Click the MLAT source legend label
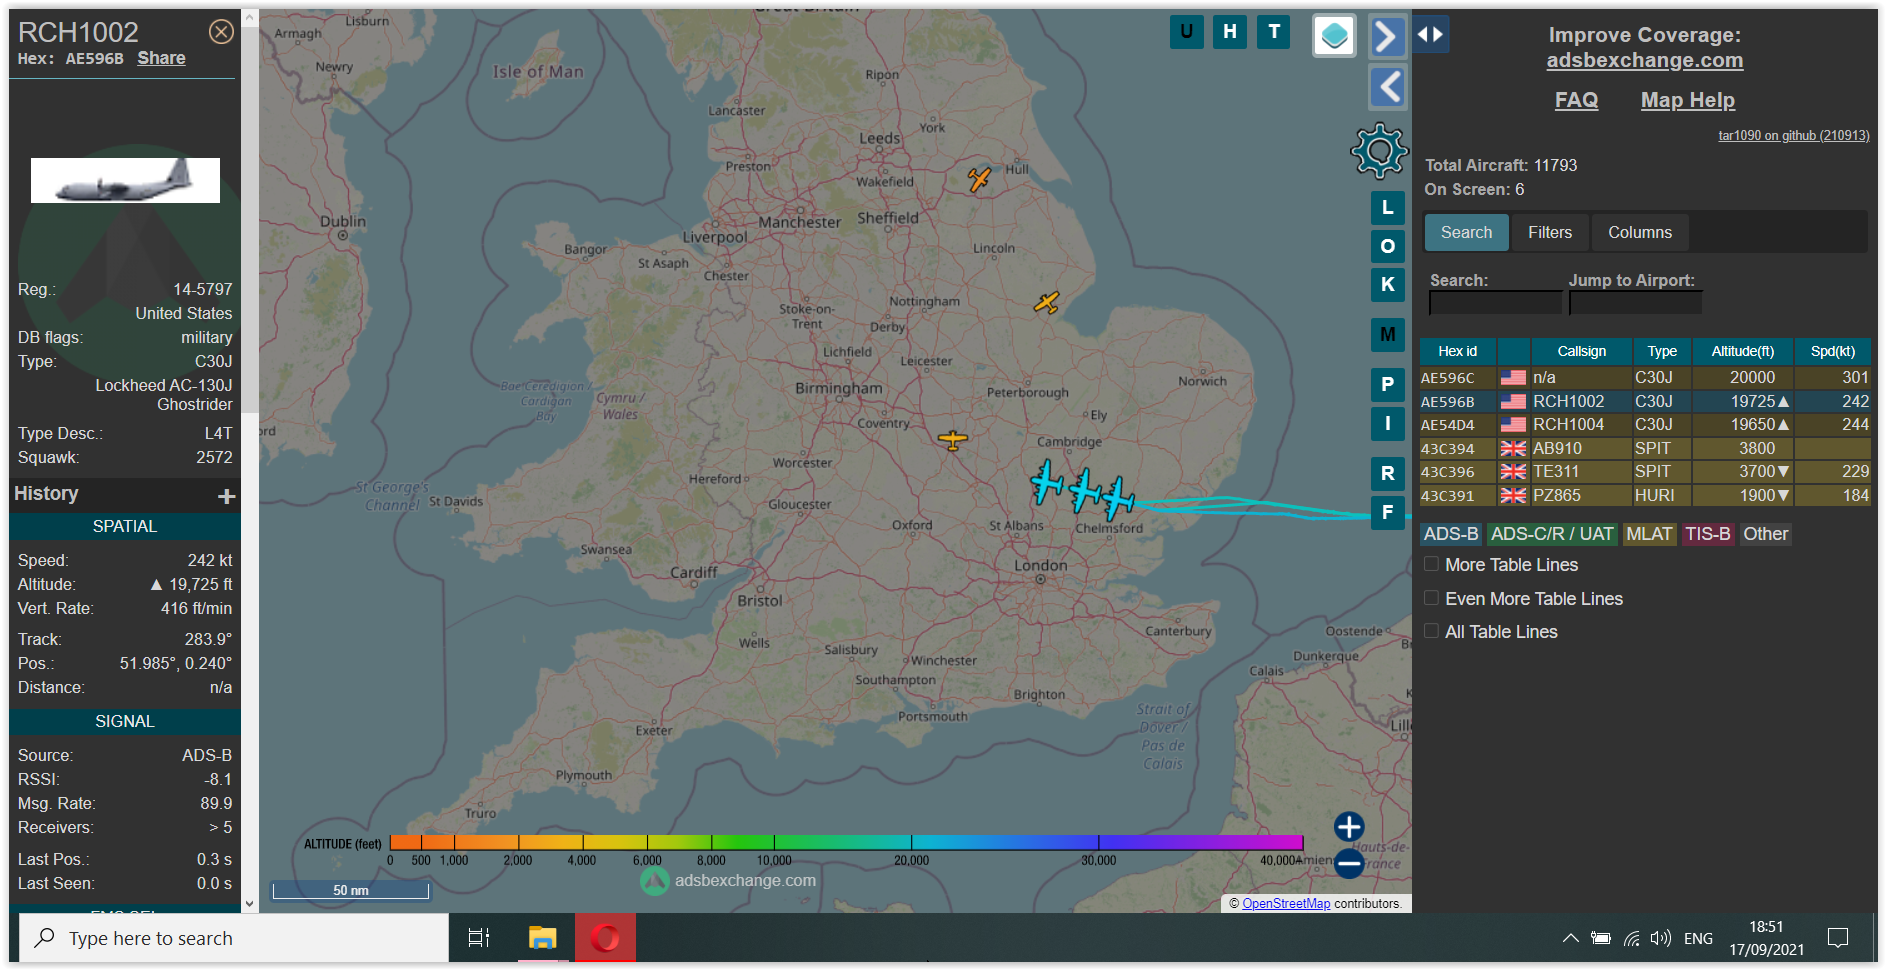 [1649, 534]
